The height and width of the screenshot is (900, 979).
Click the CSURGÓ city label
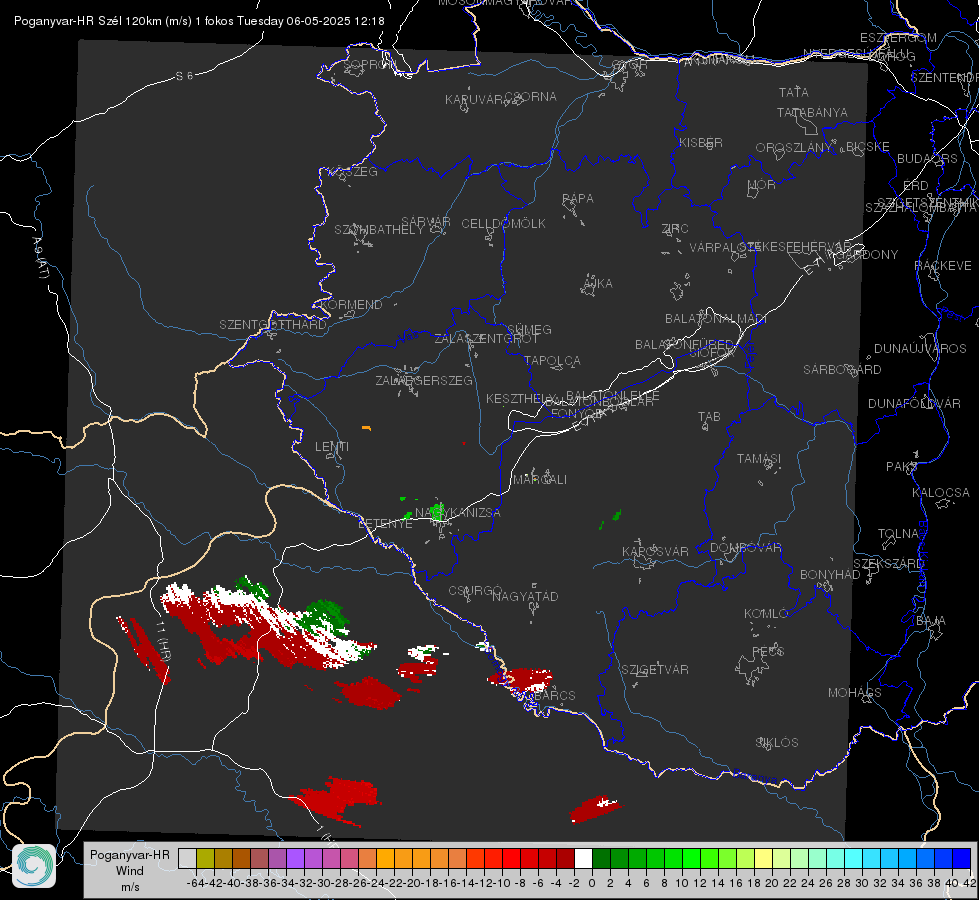pos(475,591)
